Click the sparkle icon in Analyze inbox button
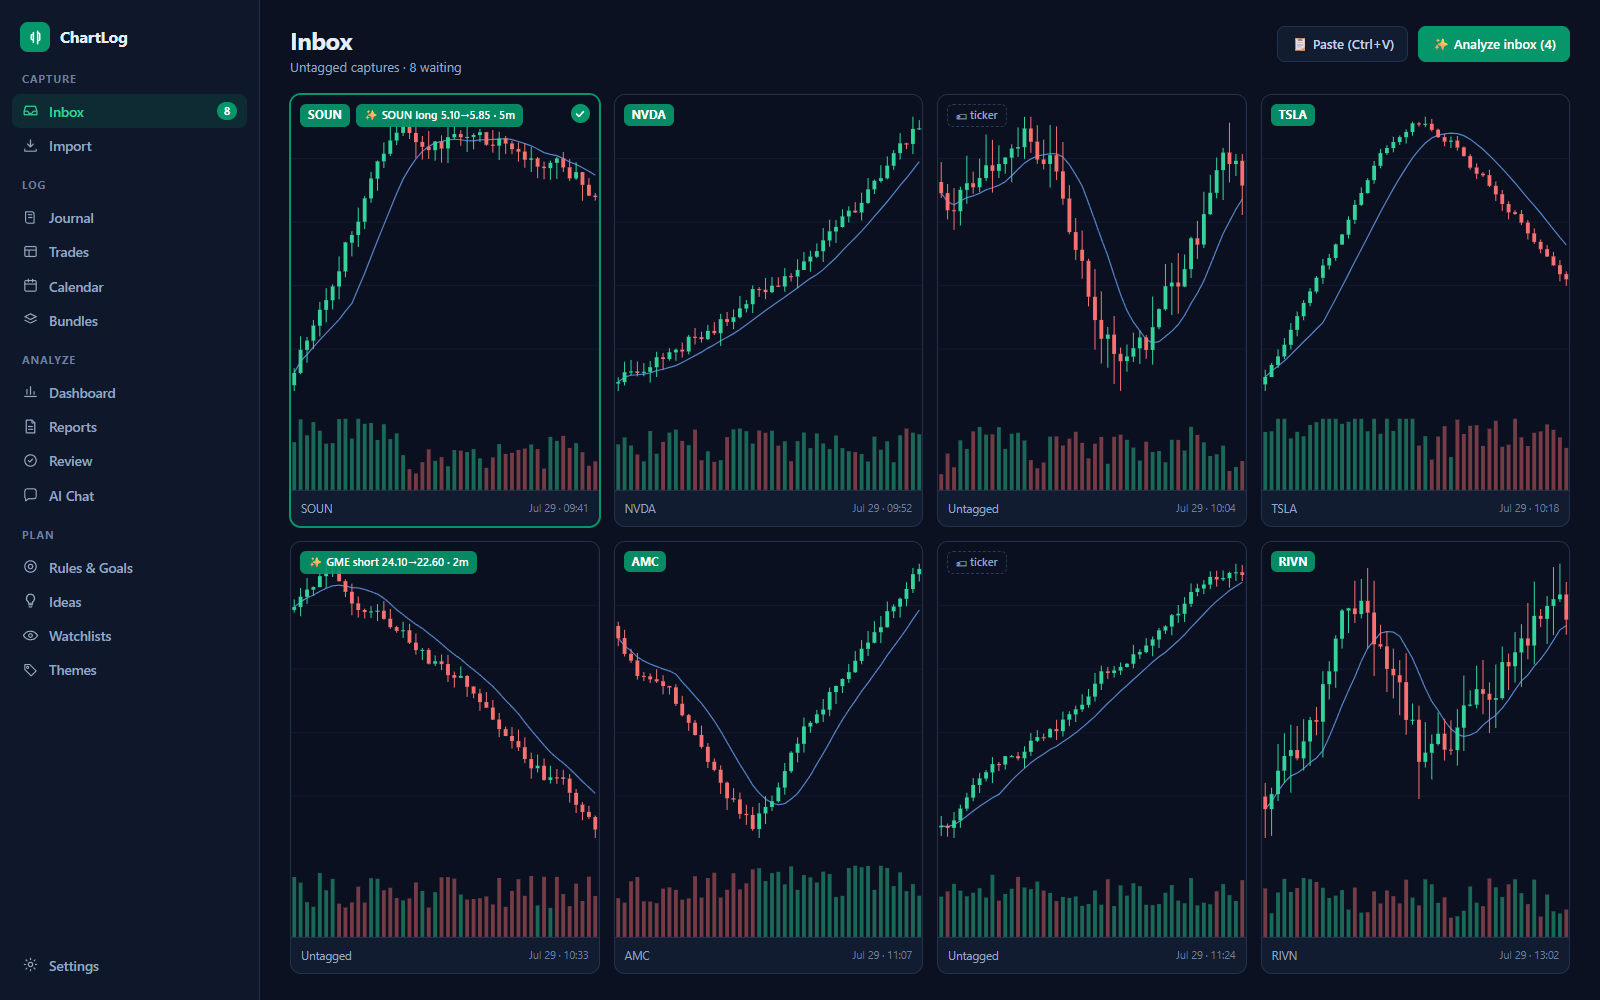1600x1000 pixels. (x=1441, y=44)
